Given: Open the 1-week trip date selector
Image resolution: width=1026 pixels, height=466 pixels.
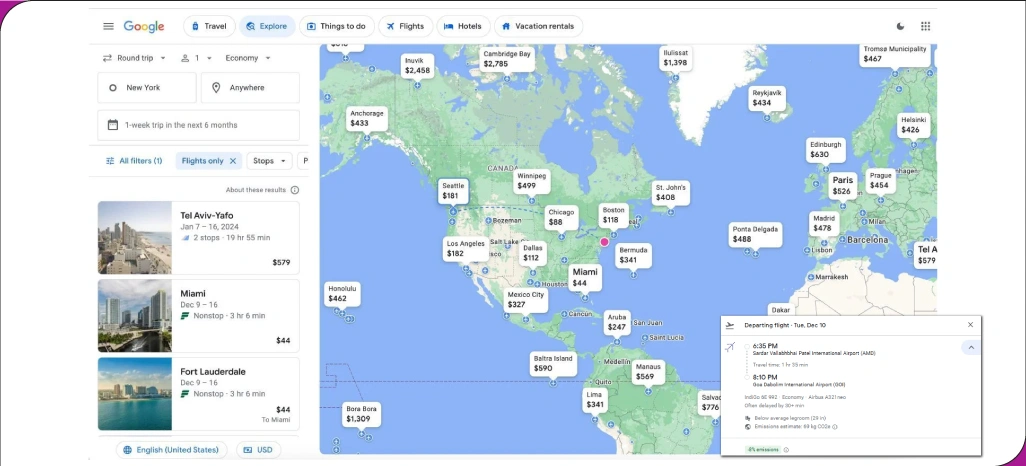Looking at the screenshot, I should coord(198,125).
